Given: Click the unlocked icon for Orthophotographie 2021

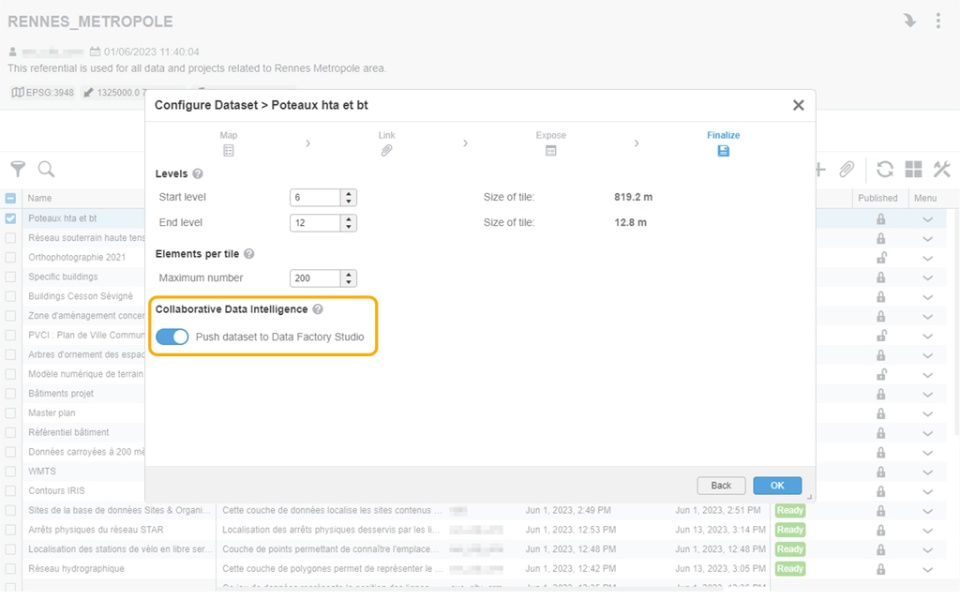Looking at the screenshot, I should pos(881,258).
